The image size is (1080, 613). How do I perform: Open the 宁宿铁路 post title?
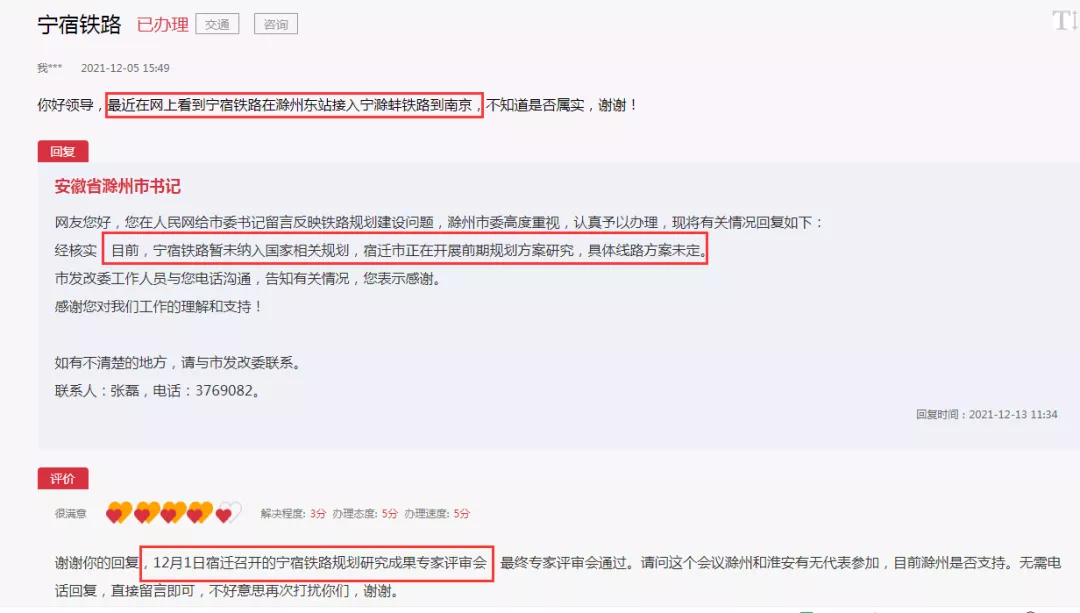[79, 25]
